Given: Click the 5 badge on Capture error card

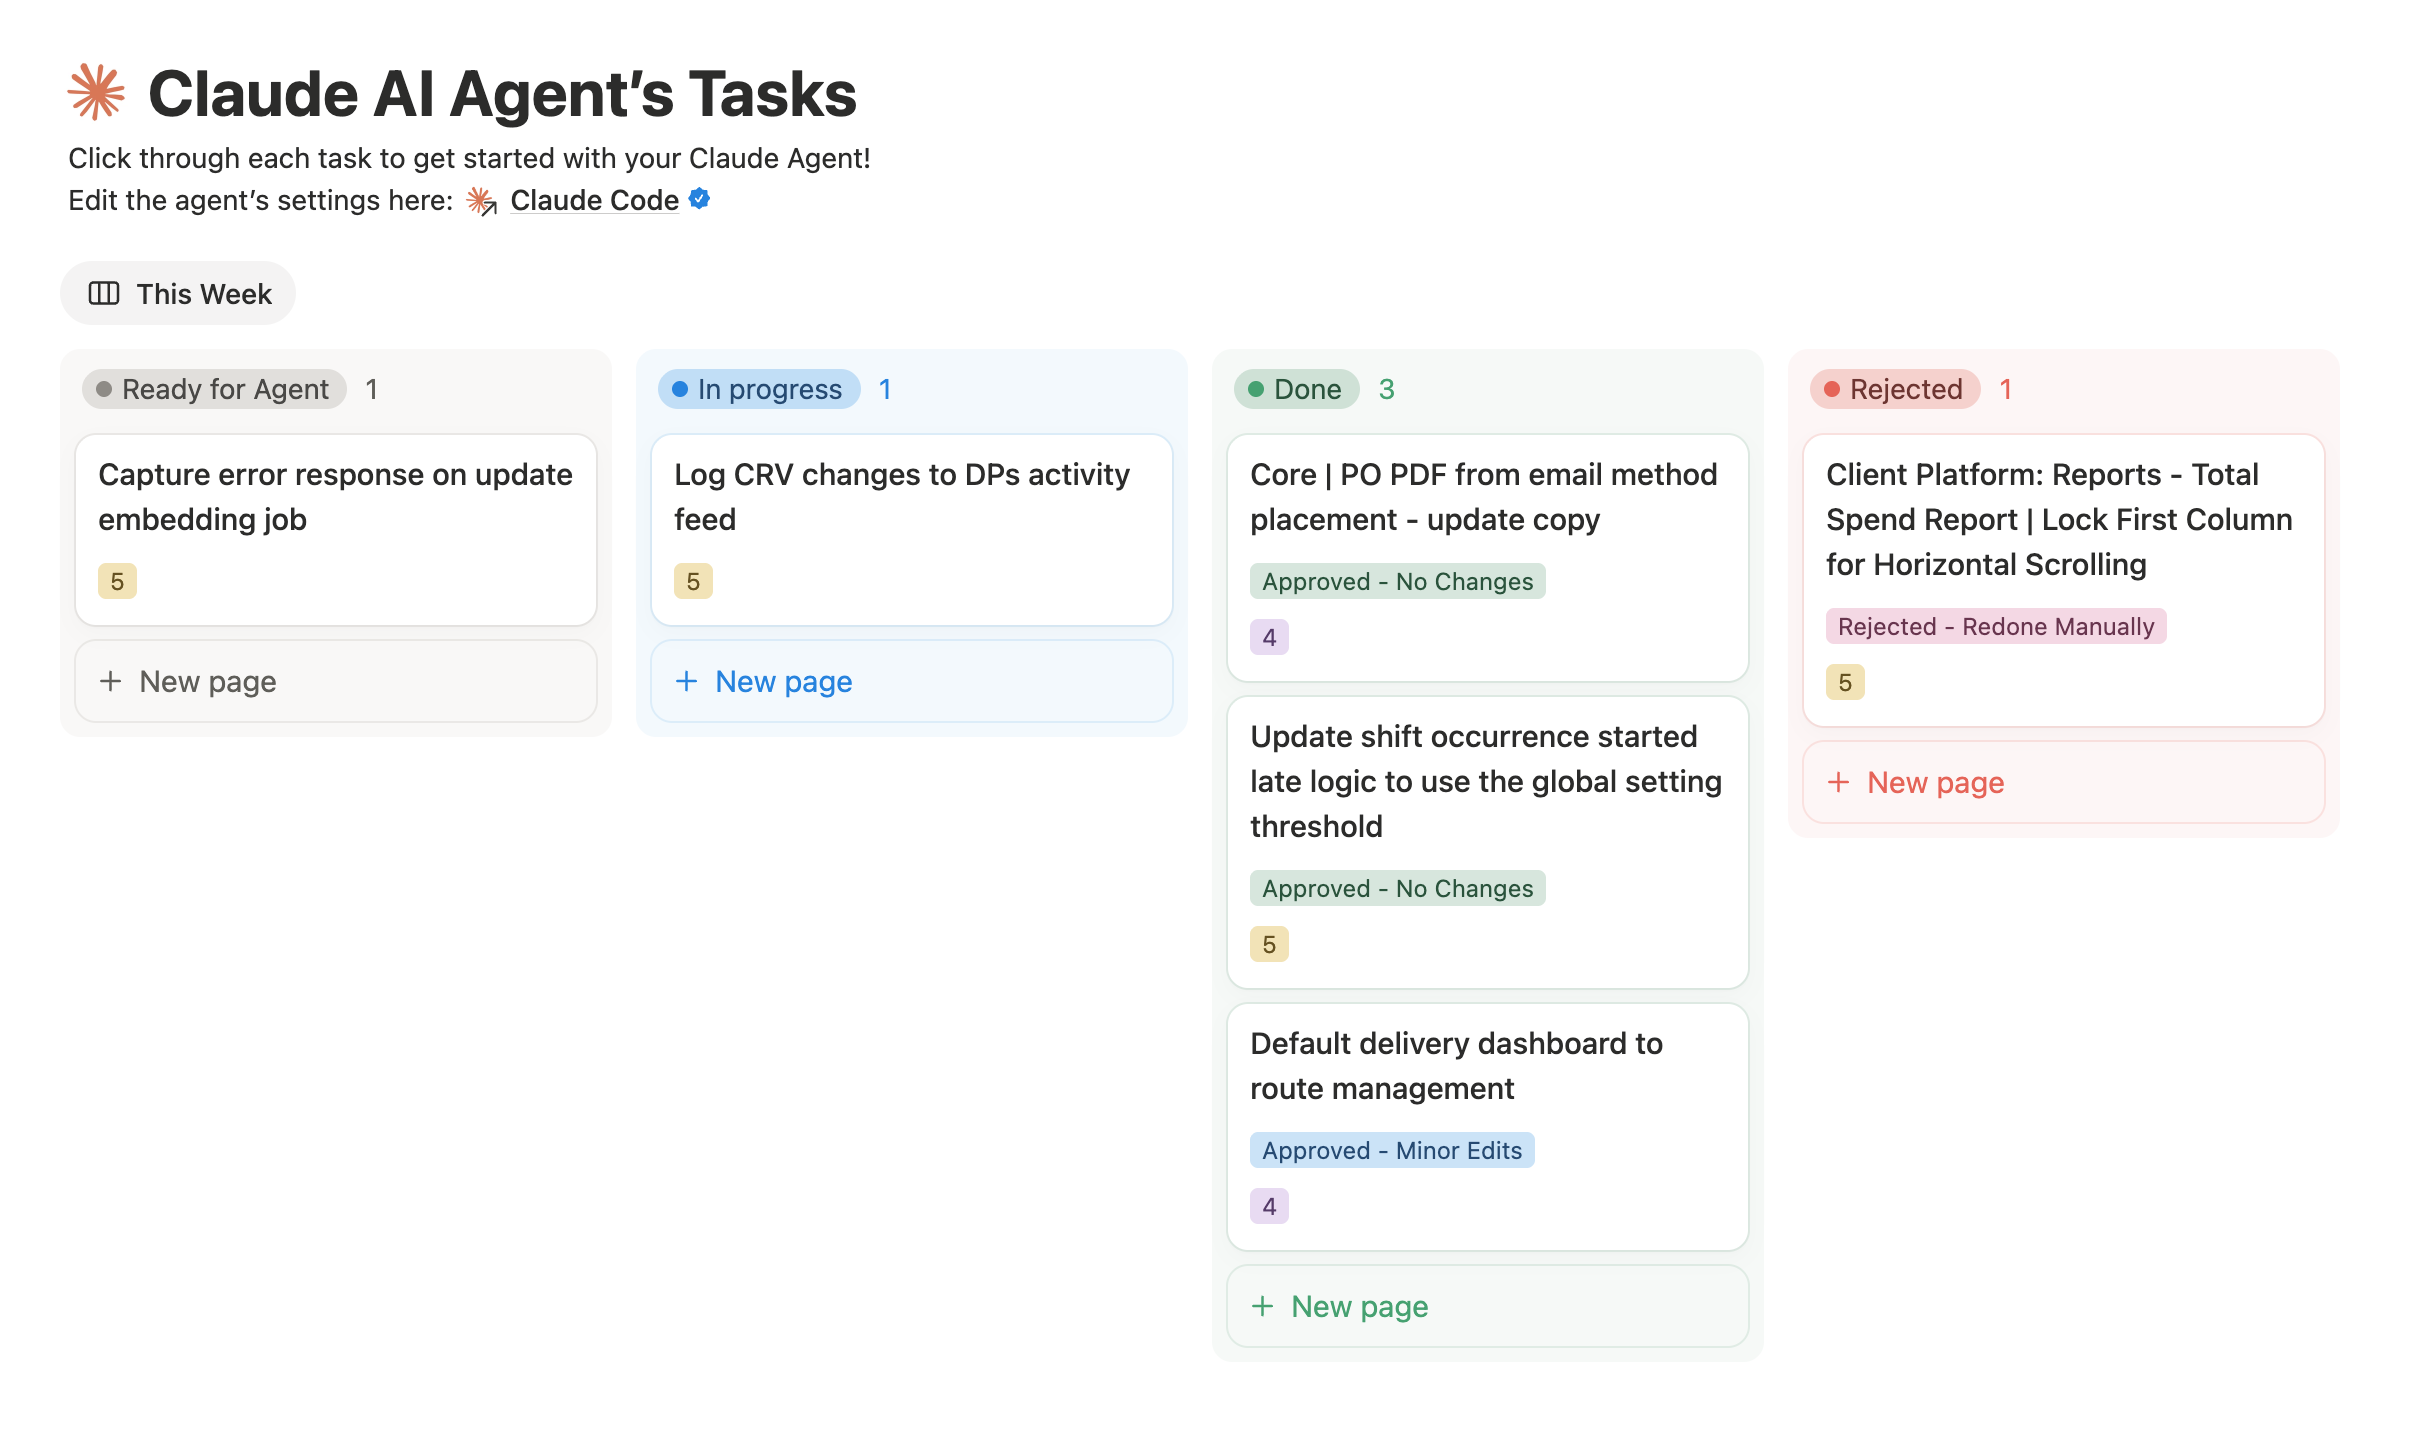Looking at the screenshot, I should coord(117,581).
